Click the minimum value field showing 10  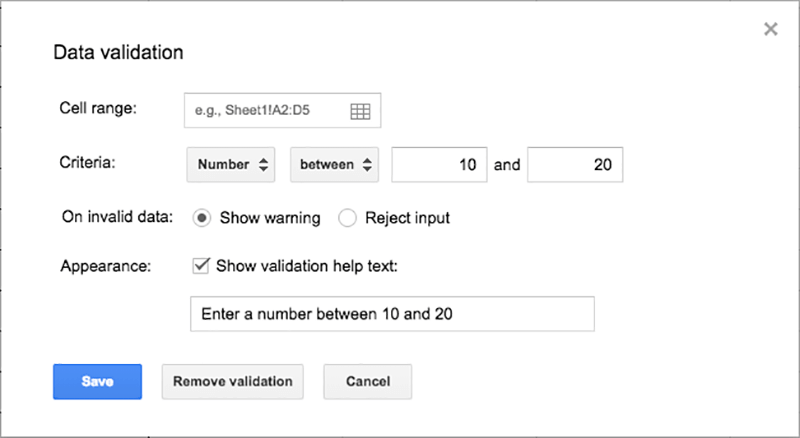pos(439,165)
